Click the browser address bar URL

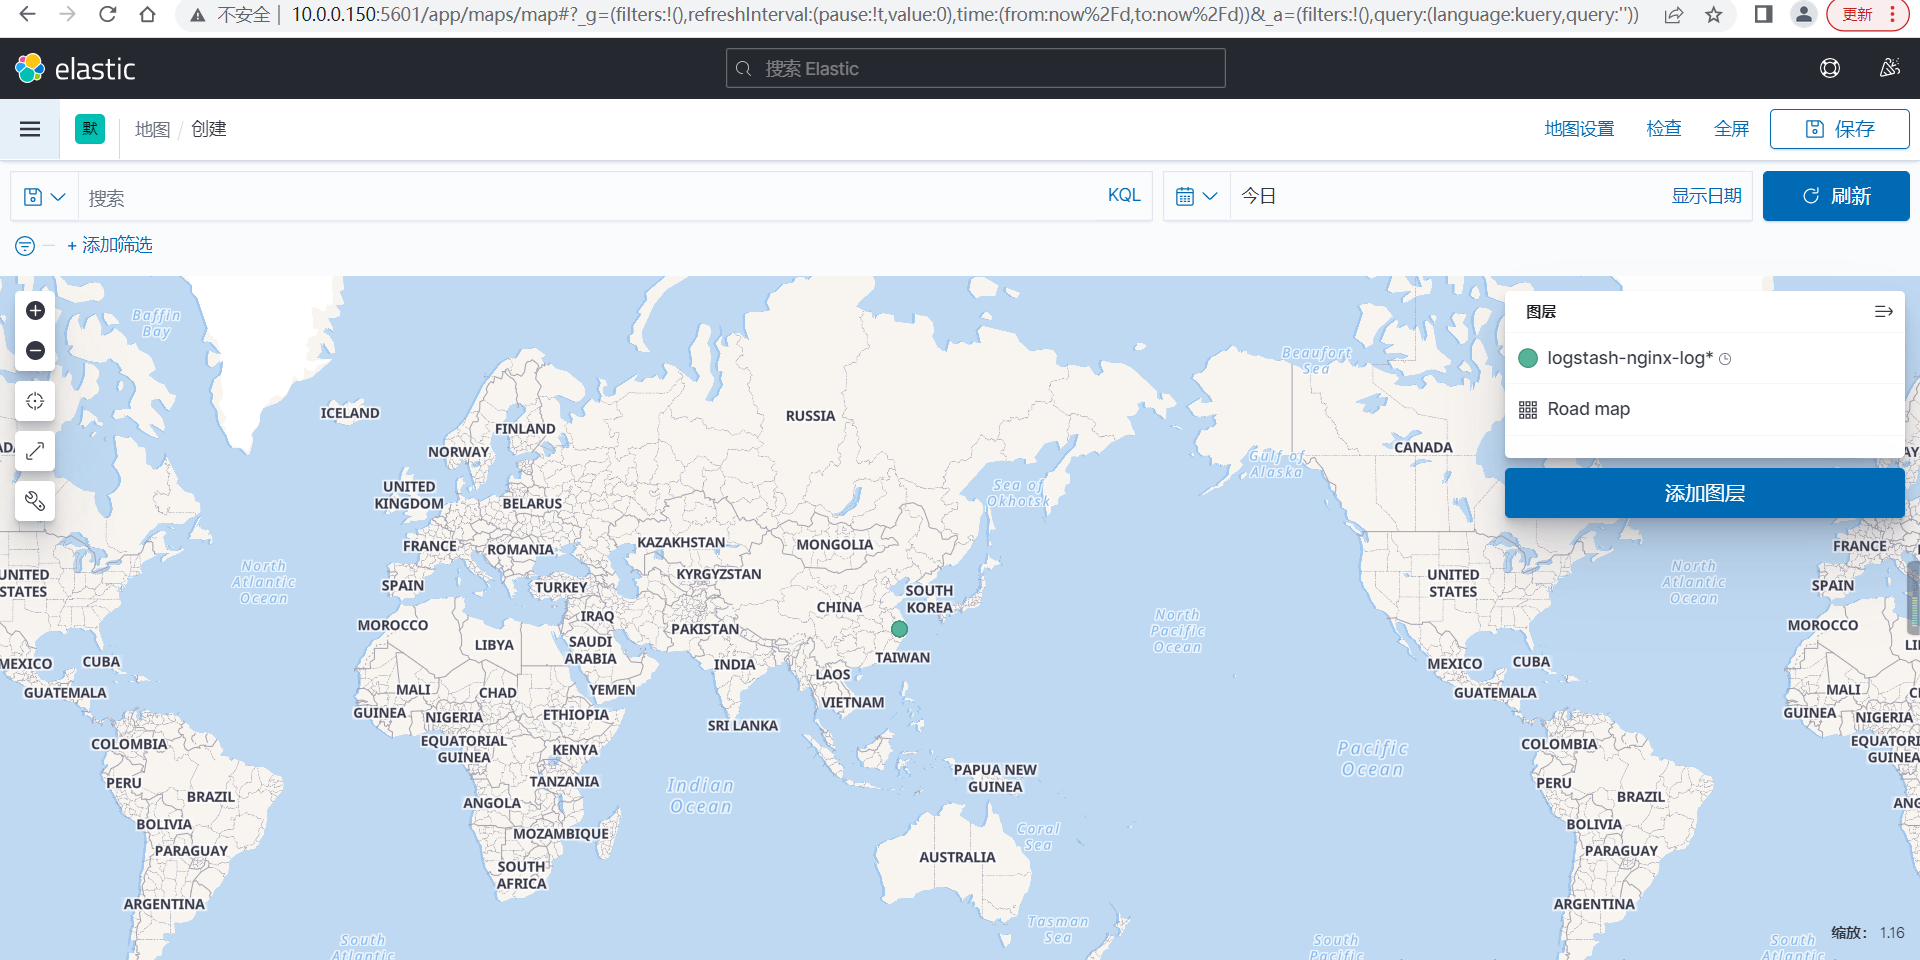965,14
